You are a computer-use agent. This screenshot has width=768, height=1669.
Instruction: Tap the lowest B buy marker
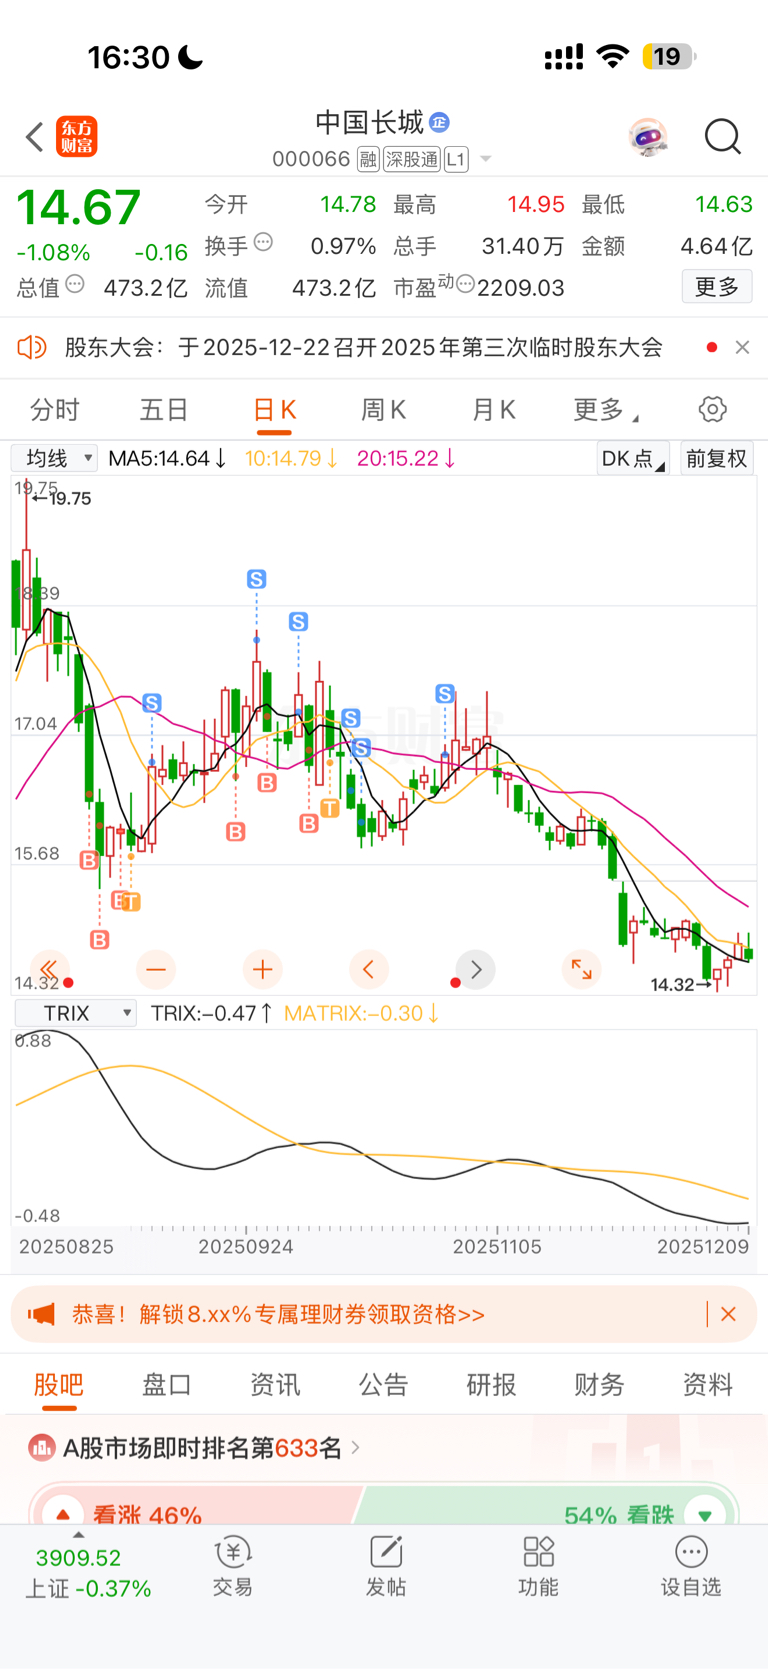pos(99,939)
